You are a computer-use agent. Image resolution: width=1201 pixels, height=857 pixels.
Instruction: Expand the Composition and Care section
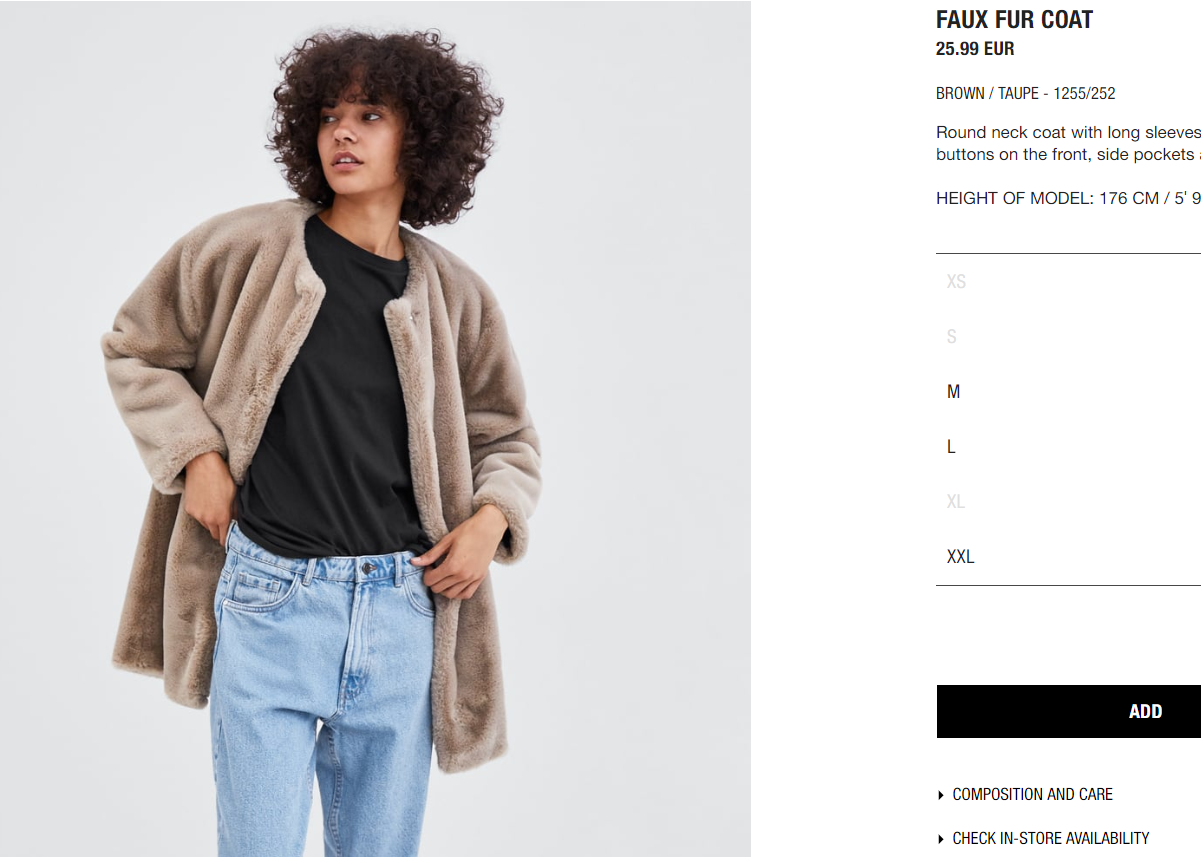[x=1032, y=794]
